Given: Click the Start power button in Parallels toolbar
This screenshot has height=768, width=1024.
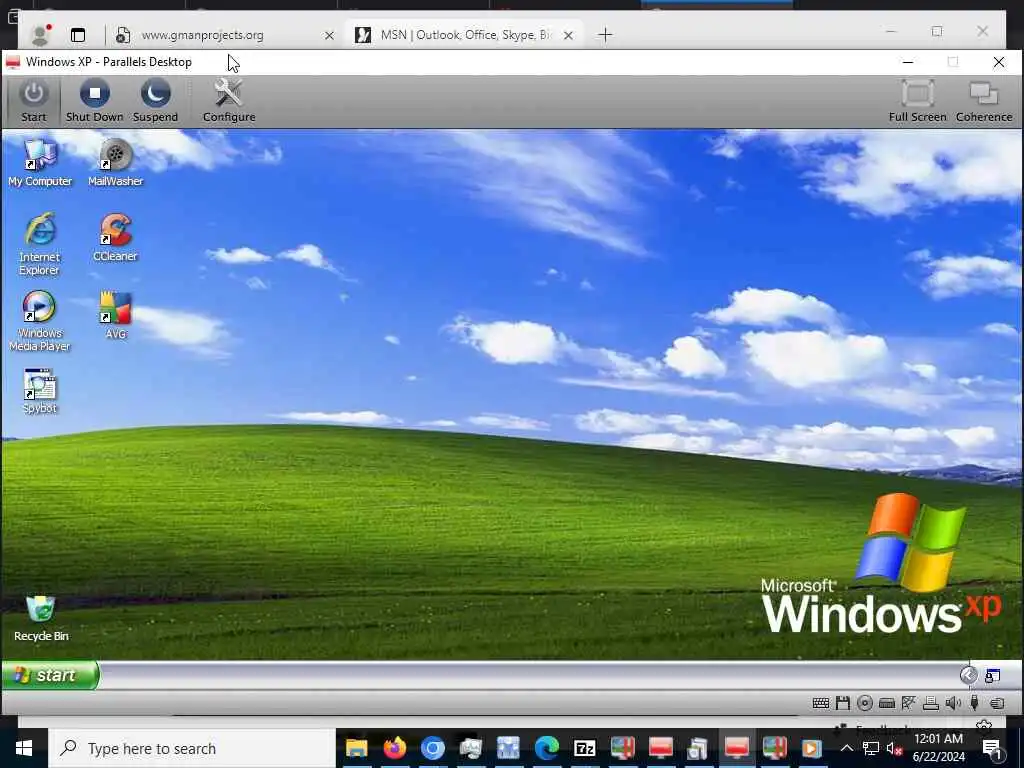Looking at the screenshot, I should (33, 101).
